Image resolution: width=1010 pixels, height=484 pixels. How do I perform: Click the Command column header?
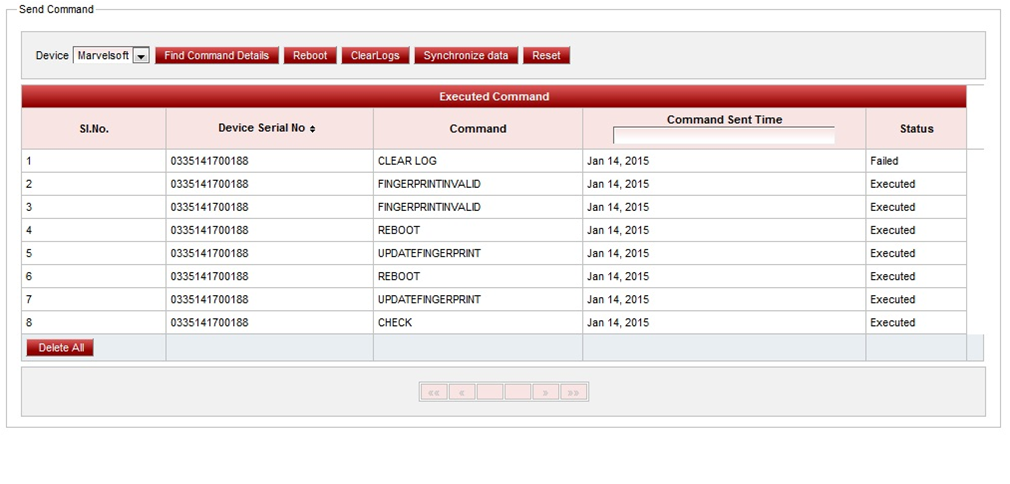[x=478, y=129]
